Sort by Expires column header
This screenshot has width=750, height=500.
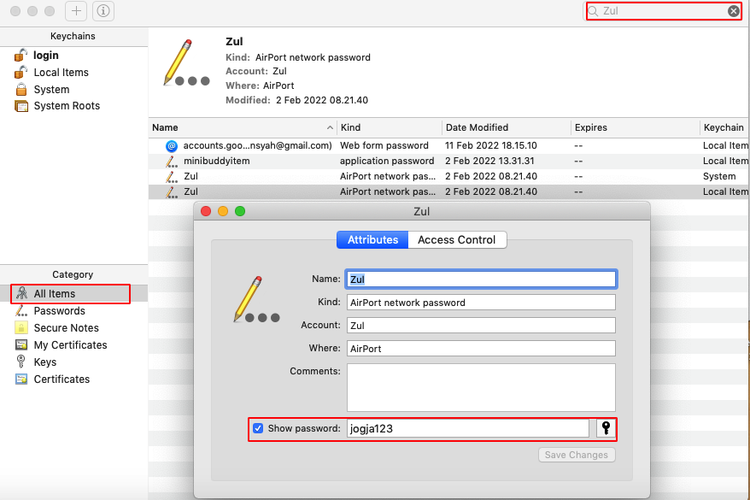[x=635, y=128]
